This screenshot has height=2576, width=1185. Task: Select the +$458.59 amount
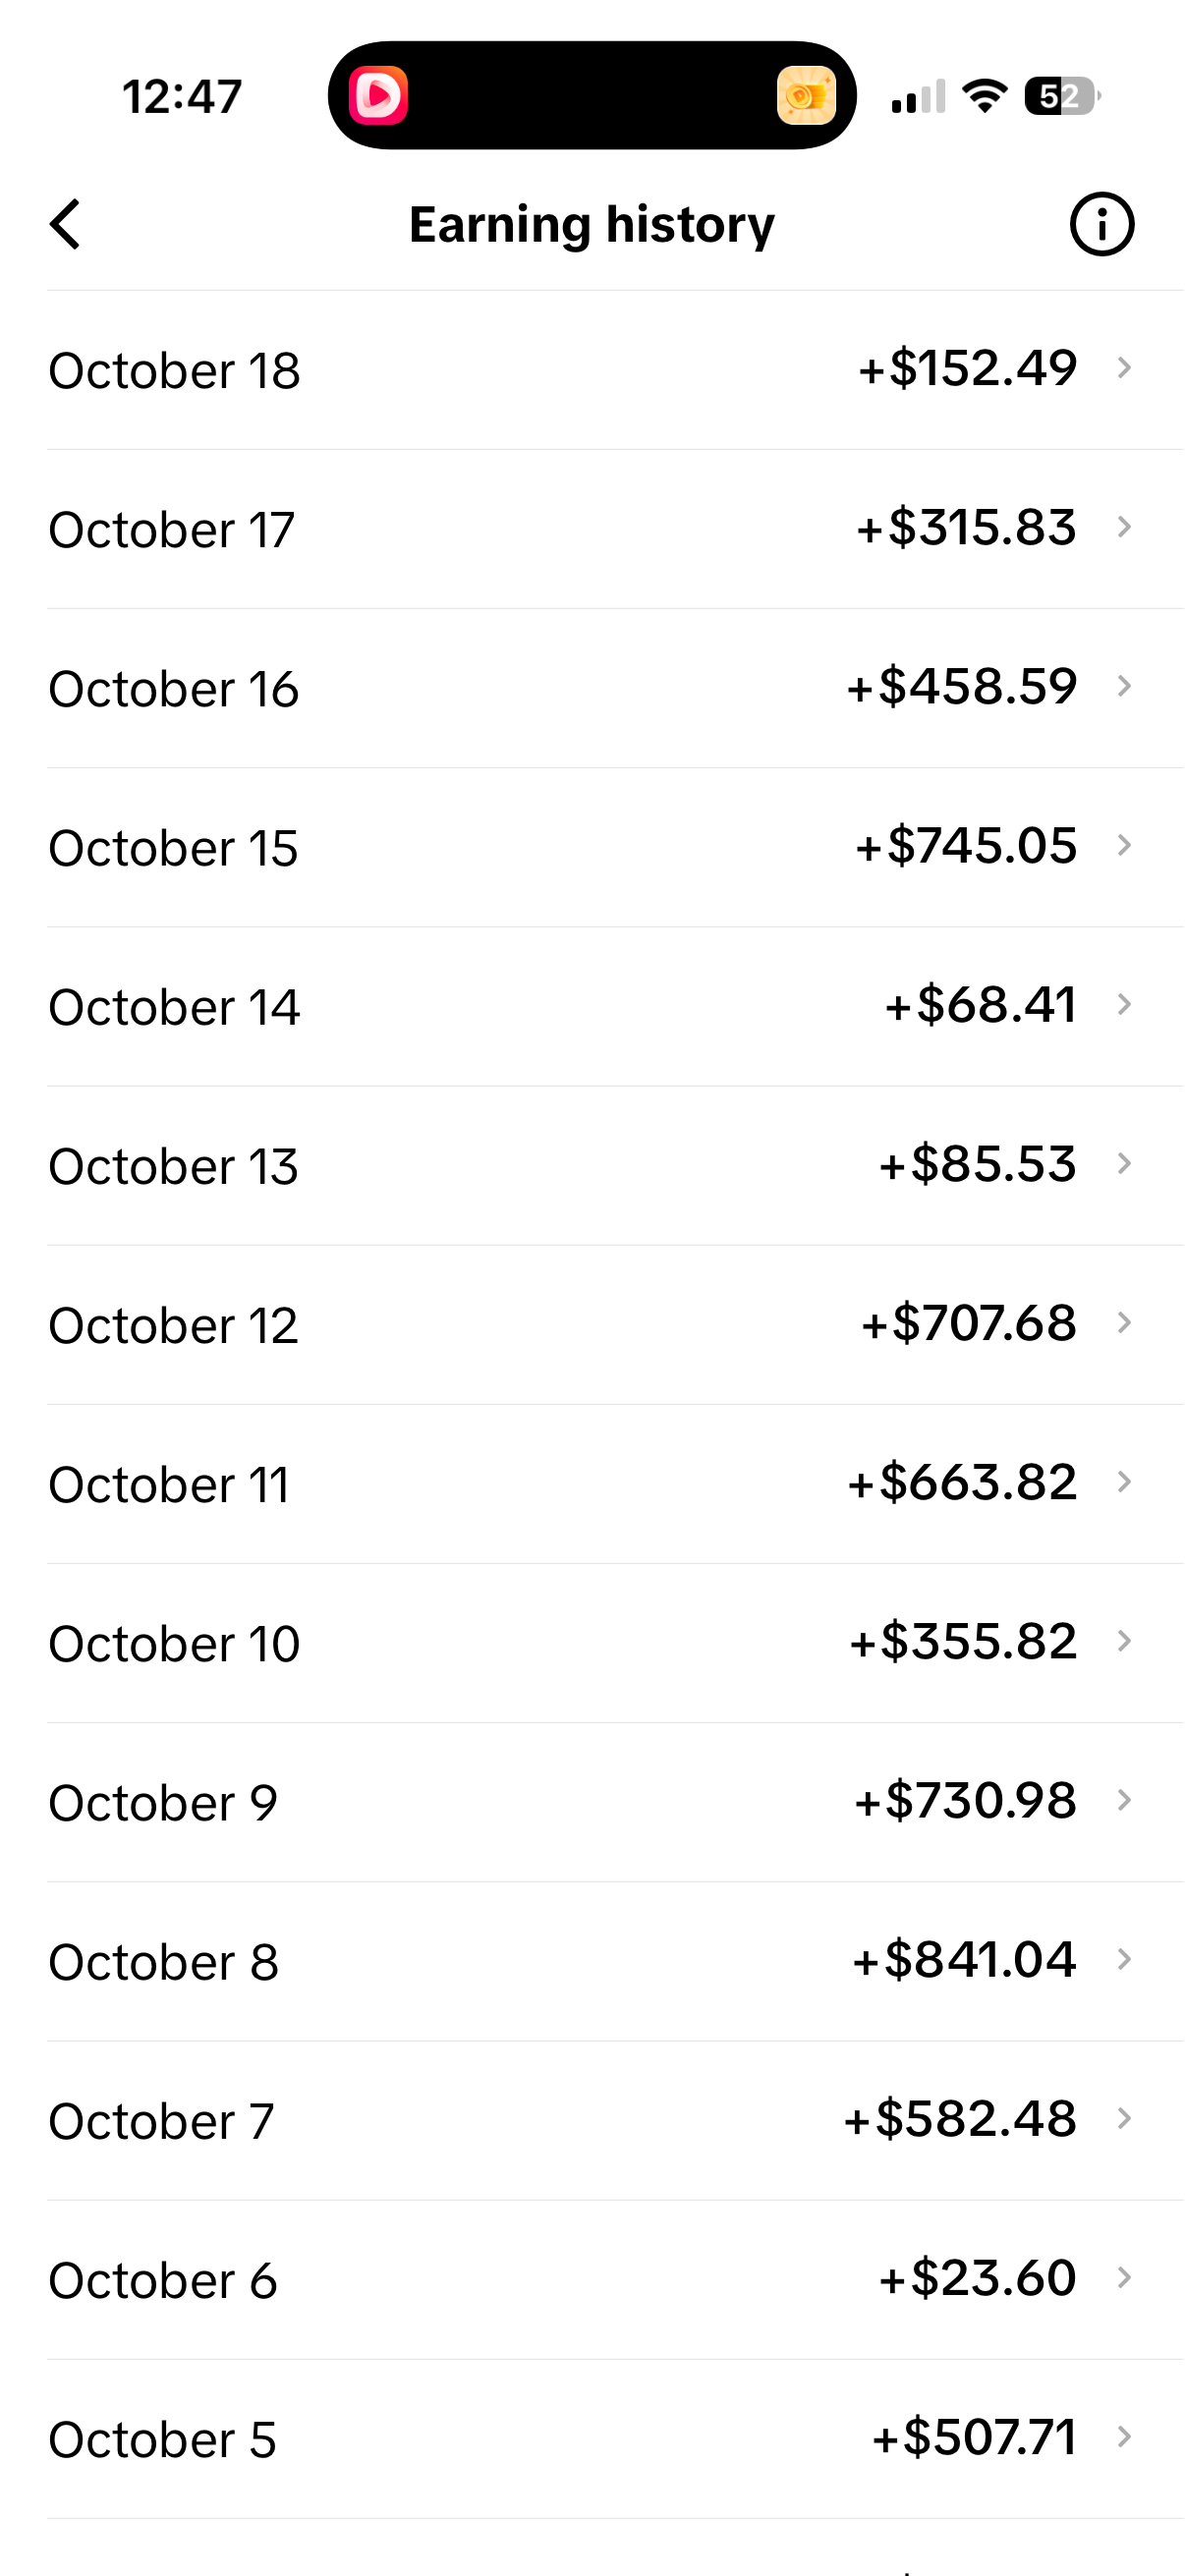point(961,687)
